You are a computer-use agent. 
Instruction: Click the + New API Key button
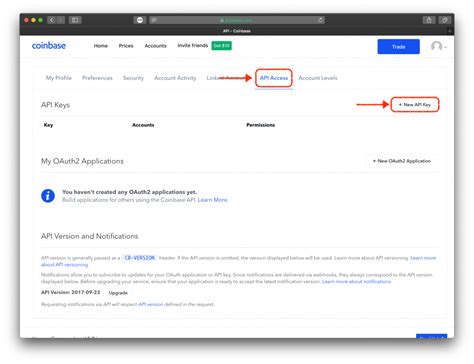tap(415, 105)
